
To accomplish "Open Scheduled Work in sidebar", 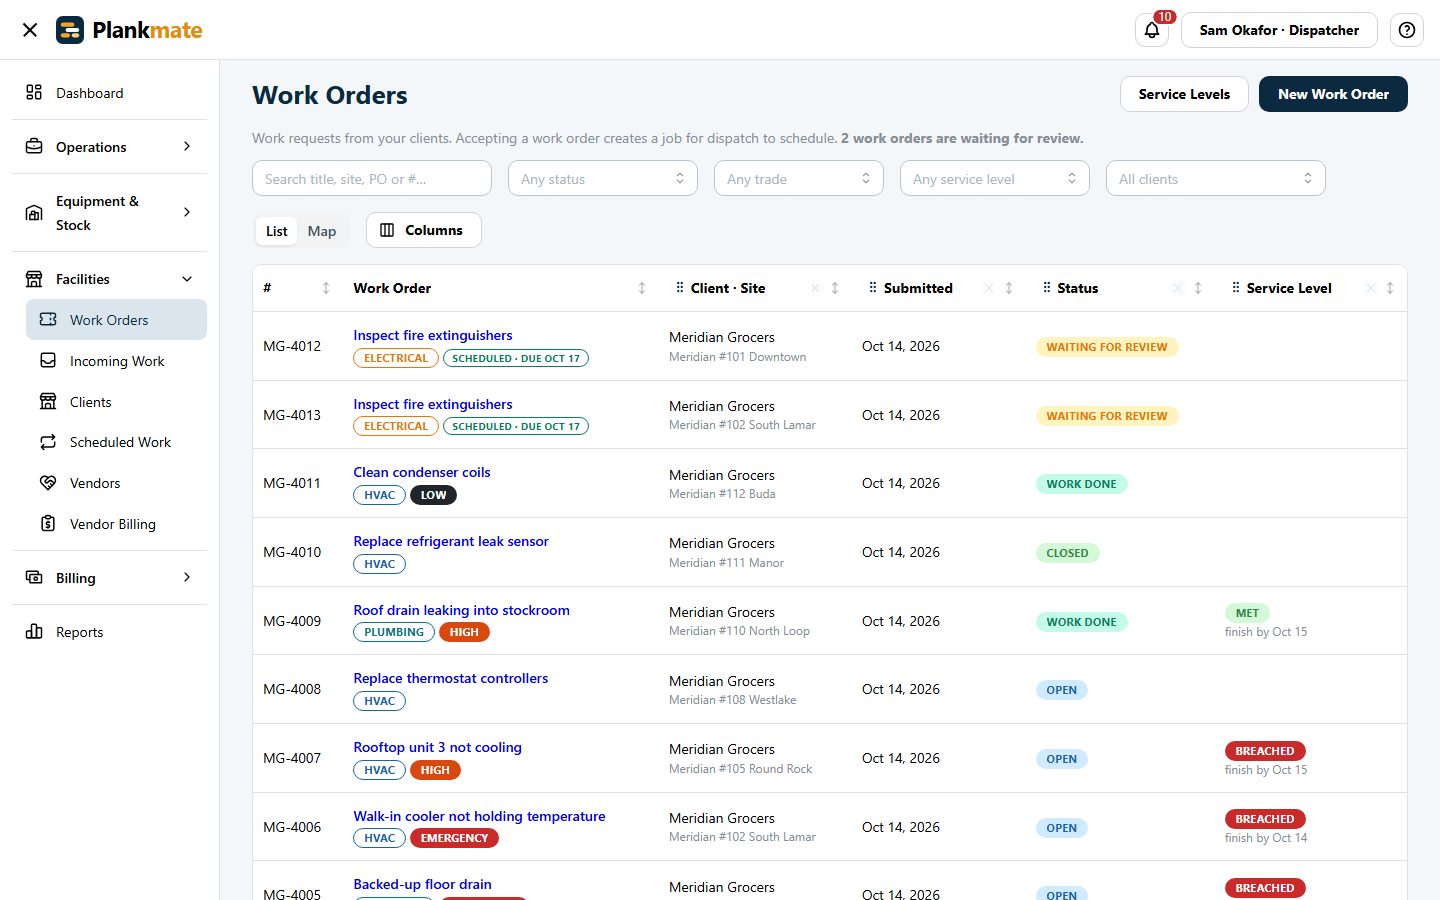I will click(x=116, y=442).
